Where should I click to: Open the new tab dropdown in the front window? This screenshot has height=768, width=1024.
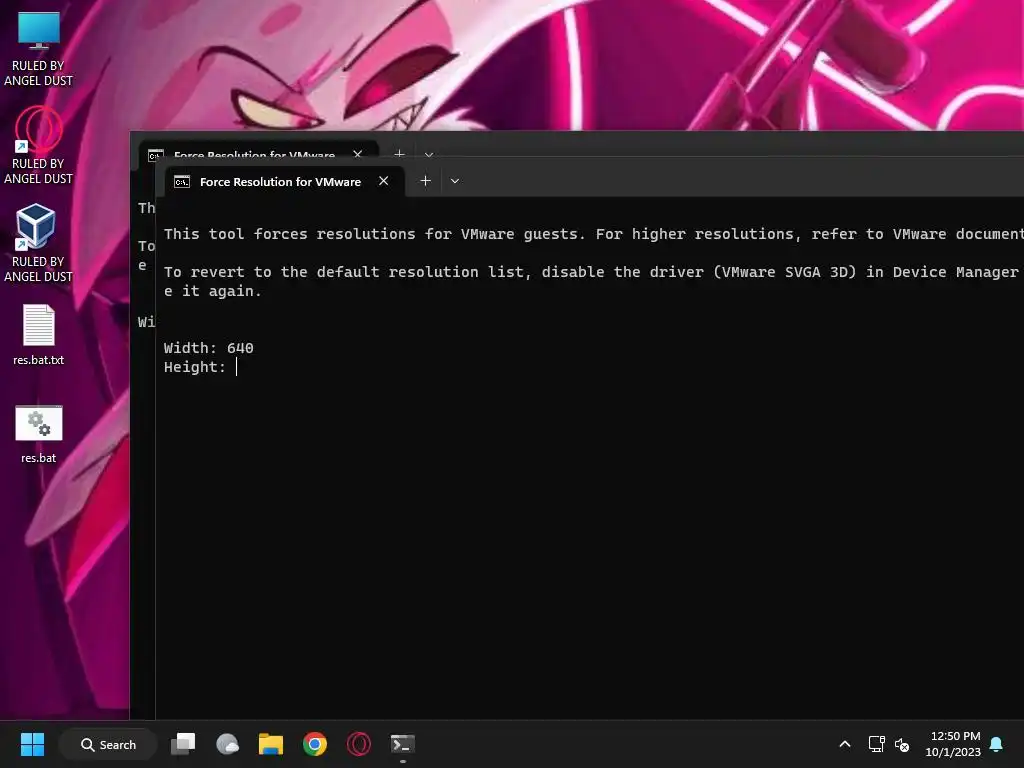[x=455, y=181]
